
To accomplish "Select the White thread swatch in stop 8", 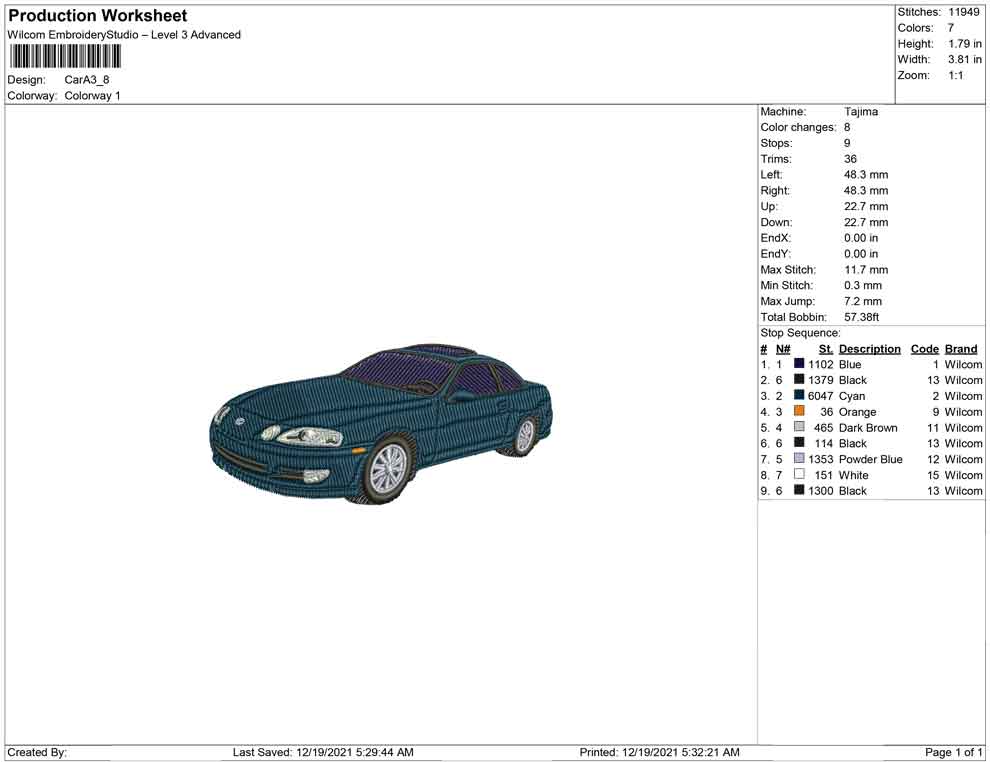I will 798,475.
